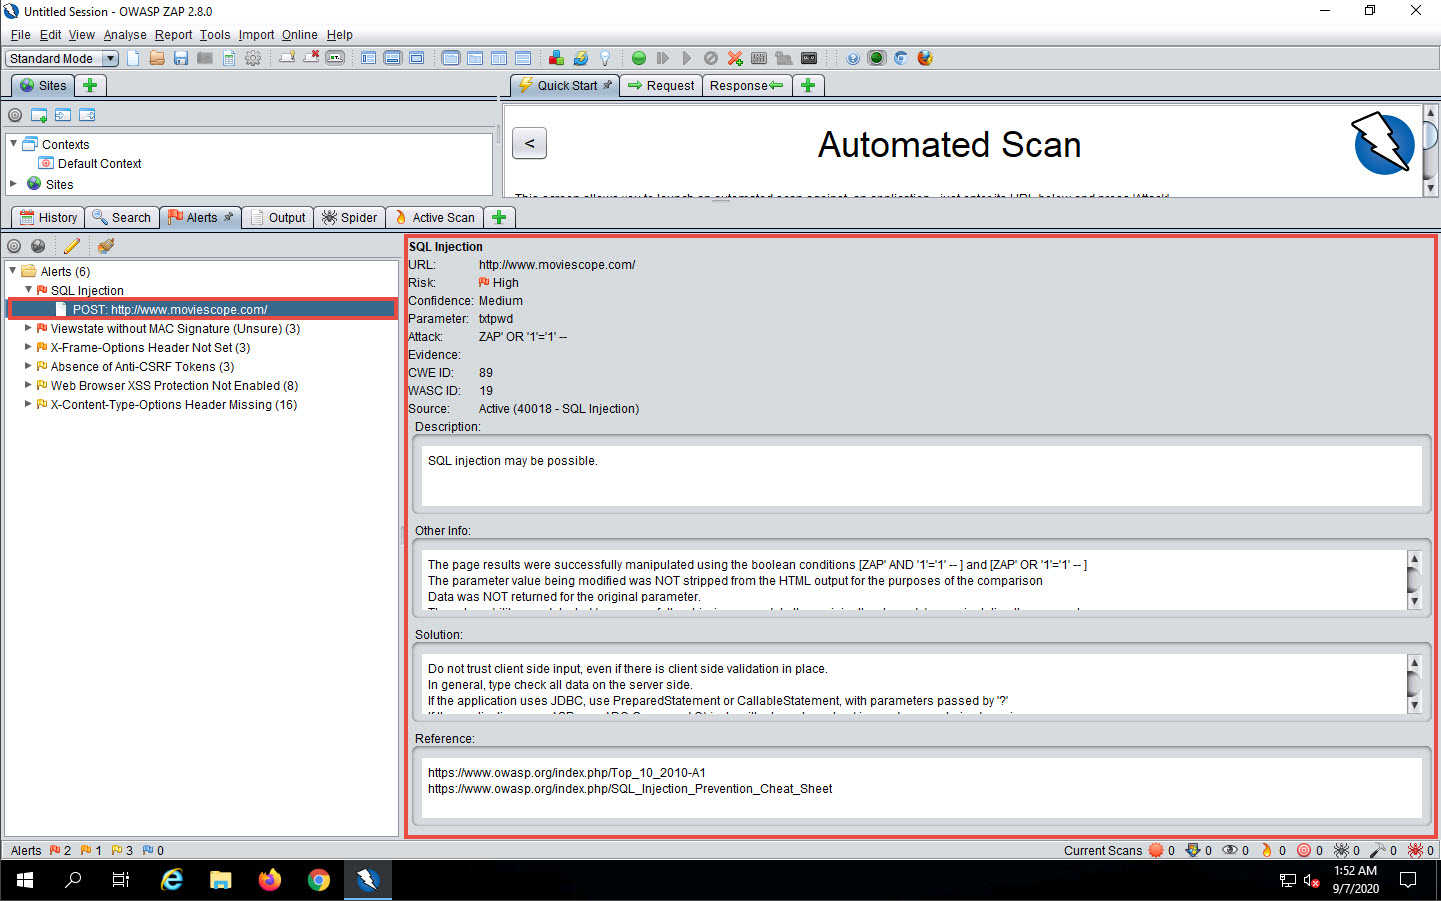The height and width of the screenshot is (901, 1441).
Task: Click the broom Delete All Alerts icon
Action: point(106,246)
